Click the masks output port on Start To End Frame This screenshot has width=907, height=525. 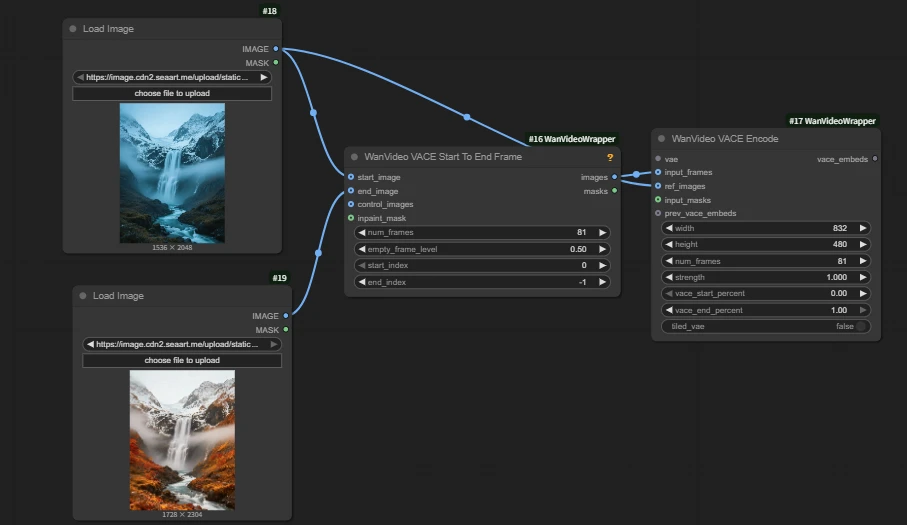[x=614, y=191]
